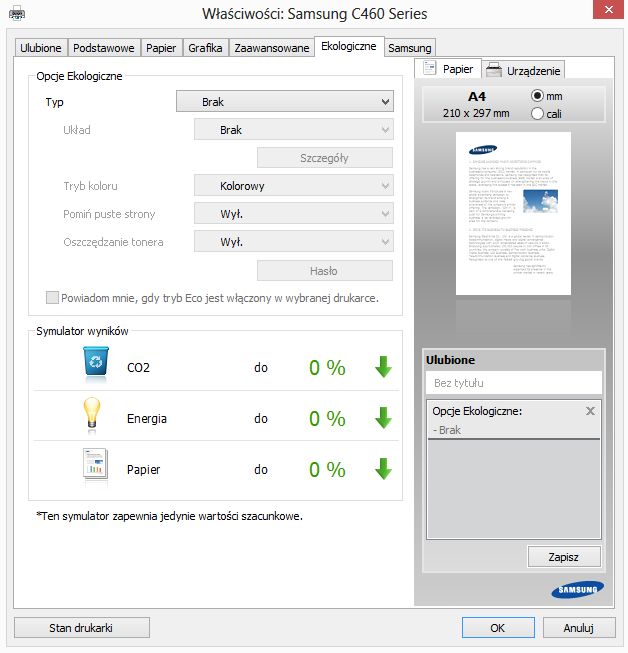The image size is (628, 653).
Task: Open the Typ dropdown showing Brak
Action: point(285,102)
